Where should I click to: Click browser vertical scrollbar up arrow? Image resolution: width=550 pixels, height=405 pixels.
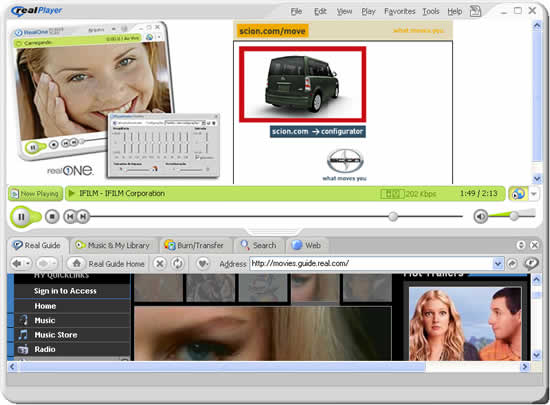pos(536,279)
